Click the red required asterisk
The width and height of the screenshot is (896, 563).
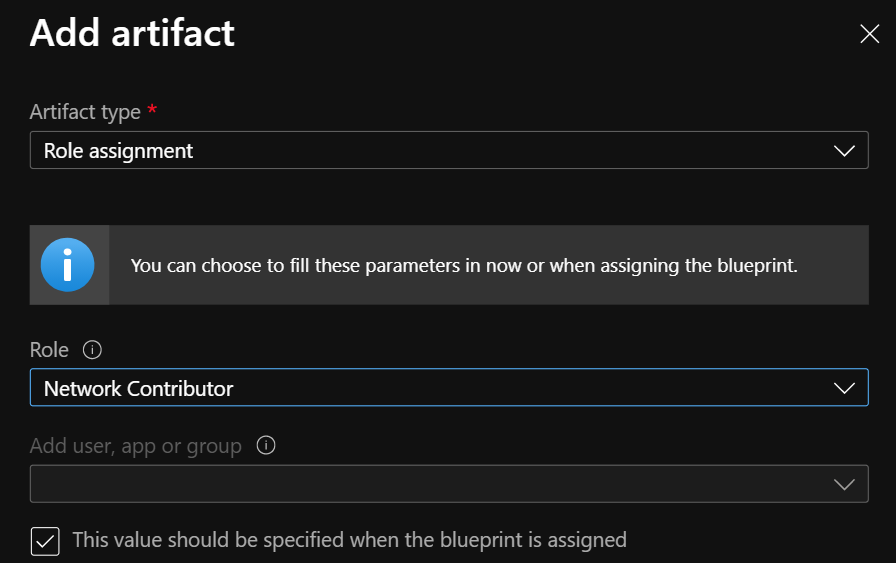[x=152, y=109]
